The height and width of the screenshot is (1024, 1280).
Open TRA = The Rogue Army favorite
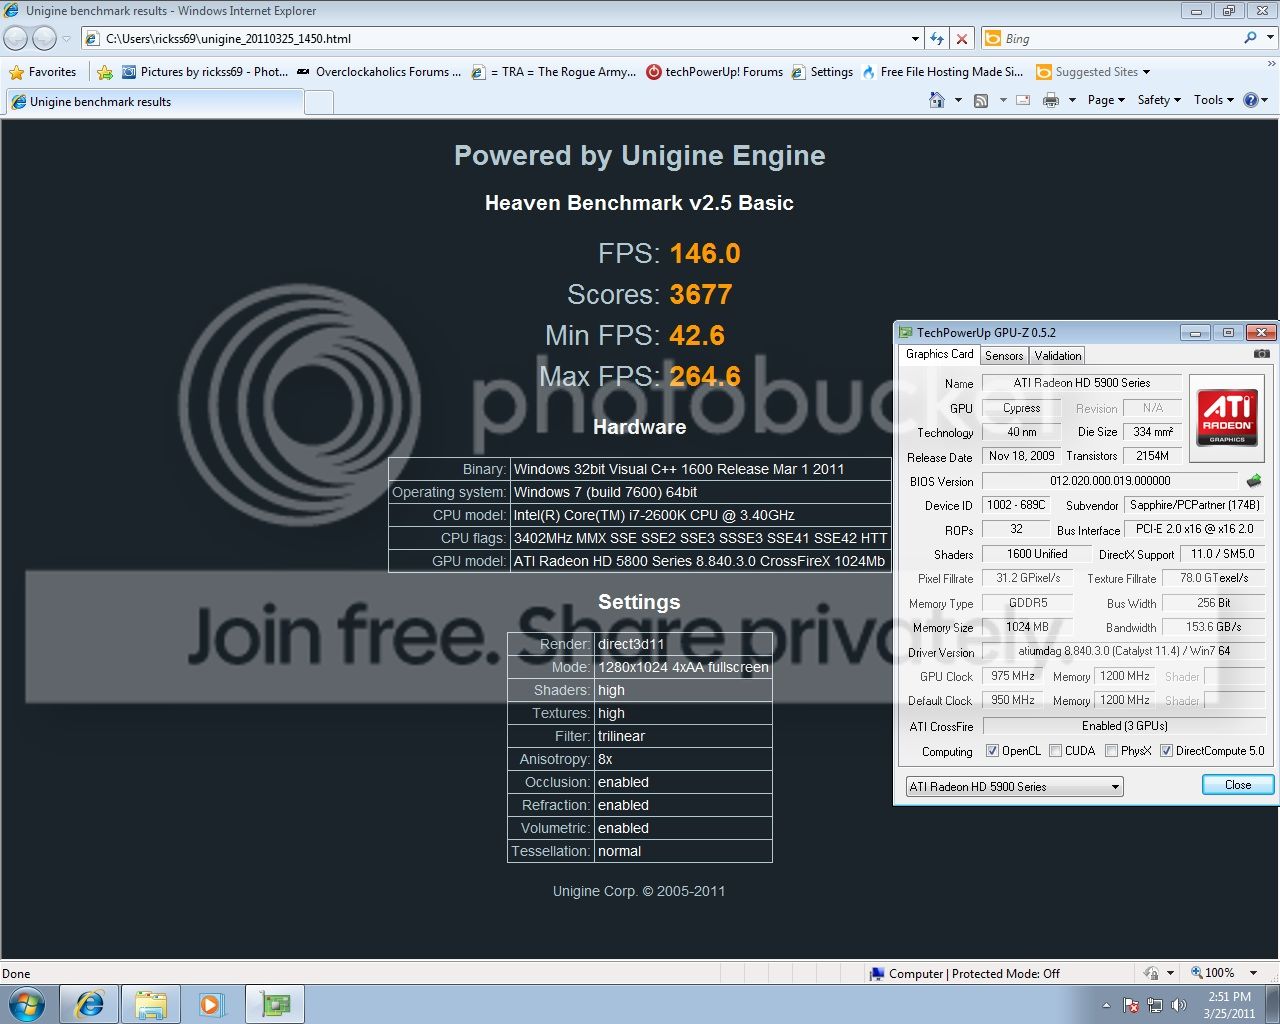click(554, 72)
